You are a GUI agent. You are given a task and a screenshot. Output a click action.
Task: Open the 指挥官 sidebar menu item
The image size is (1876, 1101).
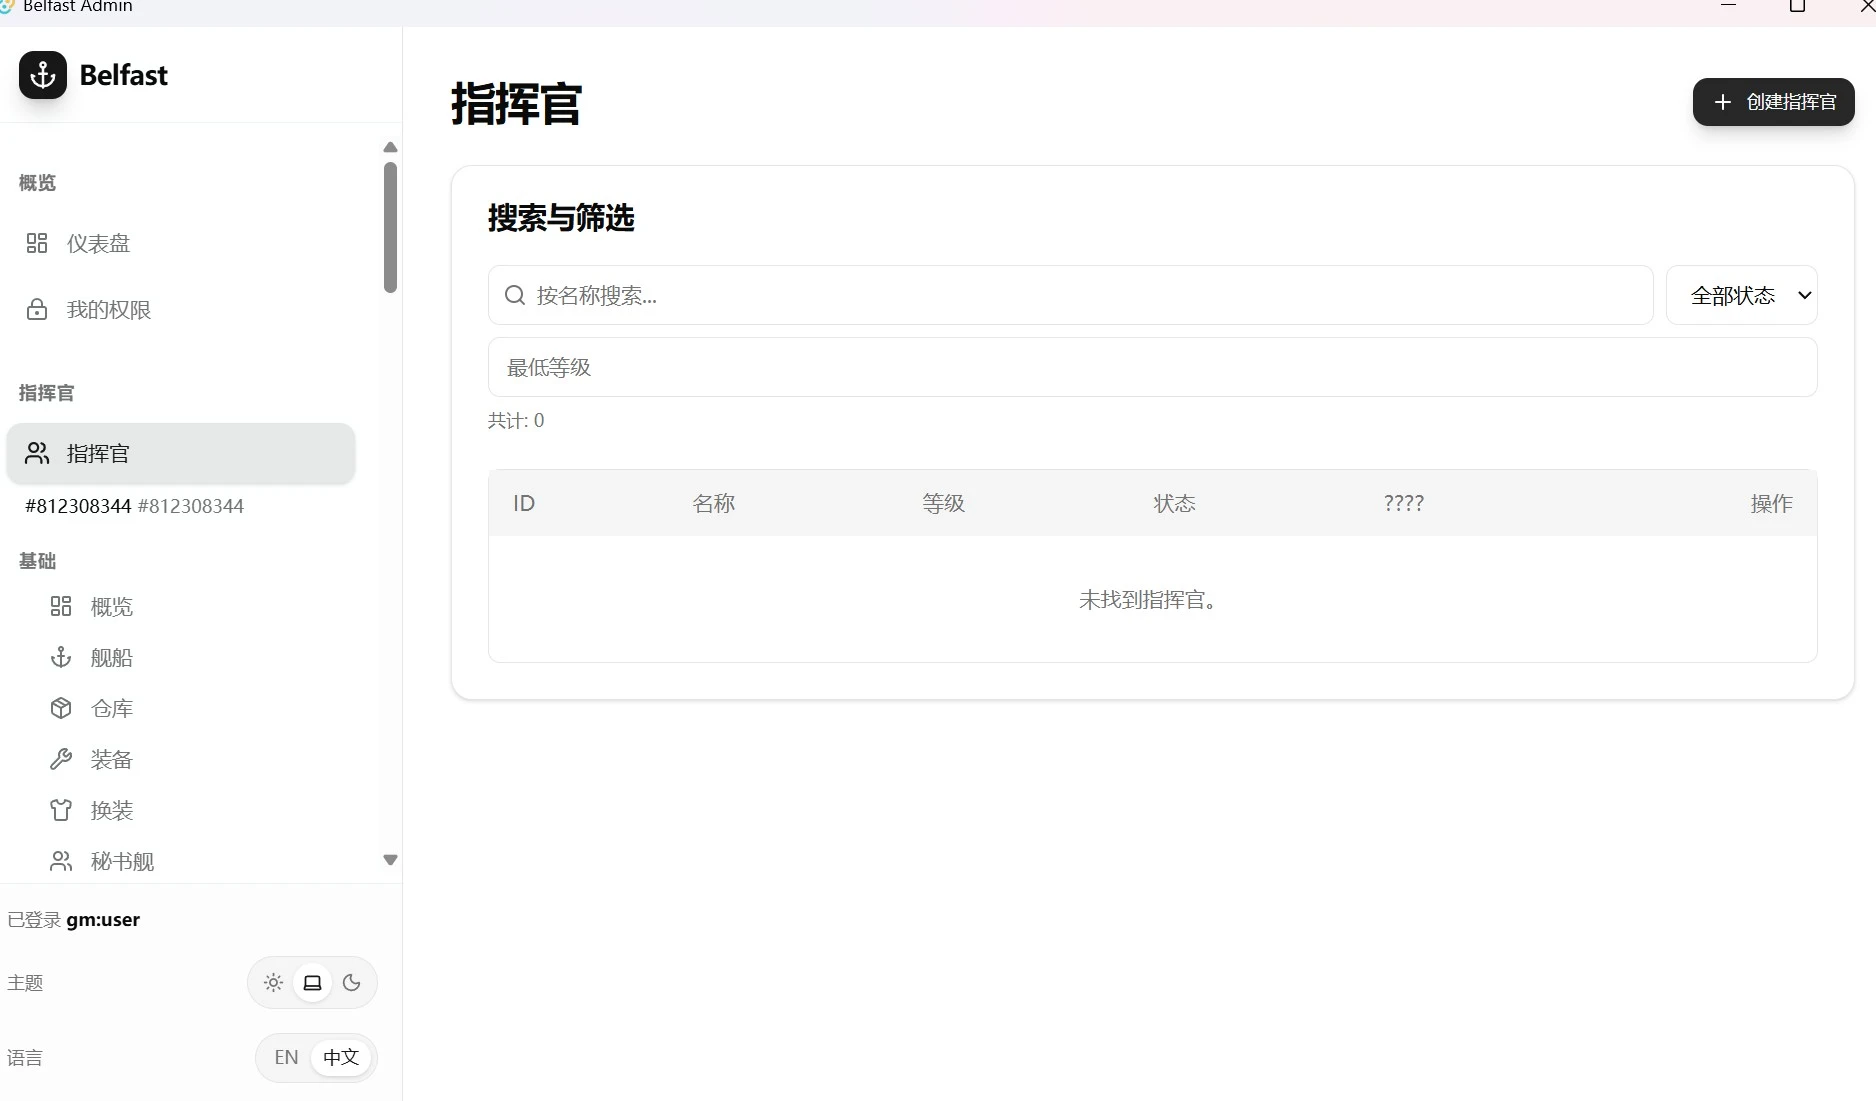pos(181,454)
